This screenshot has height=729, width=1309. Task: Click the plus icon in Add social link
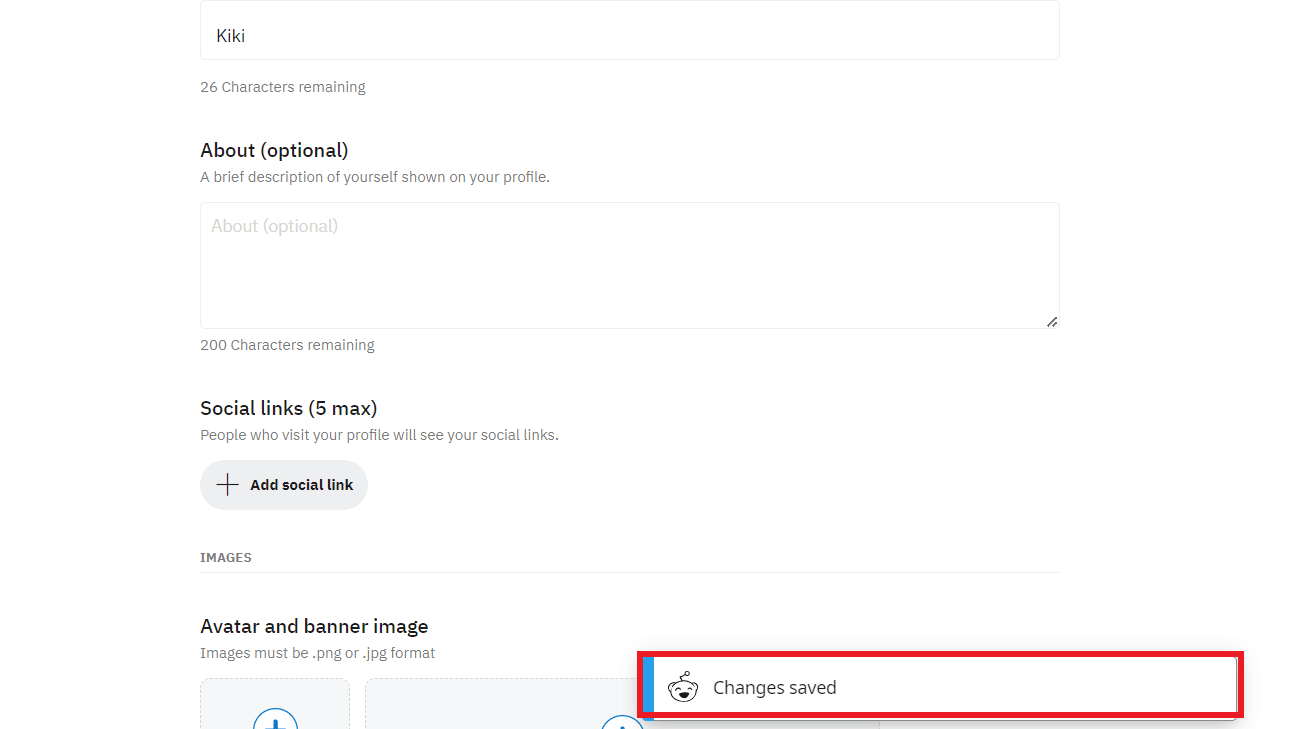(228, 485)
